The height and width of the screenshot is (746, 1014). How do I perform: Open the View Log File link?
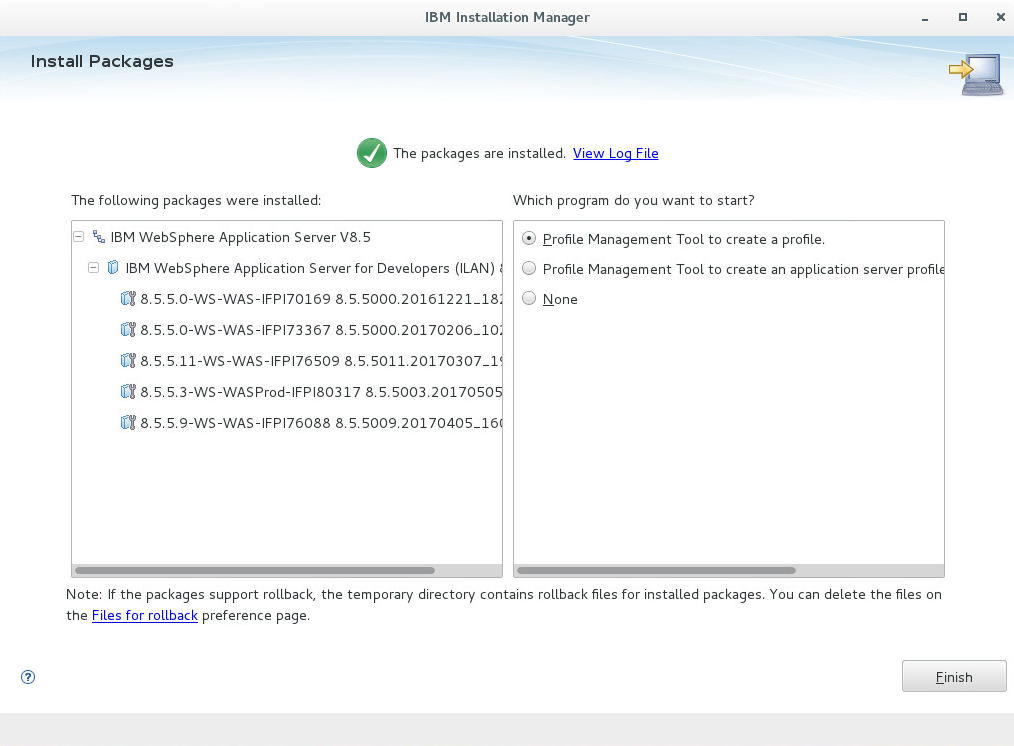click(616, 153)
